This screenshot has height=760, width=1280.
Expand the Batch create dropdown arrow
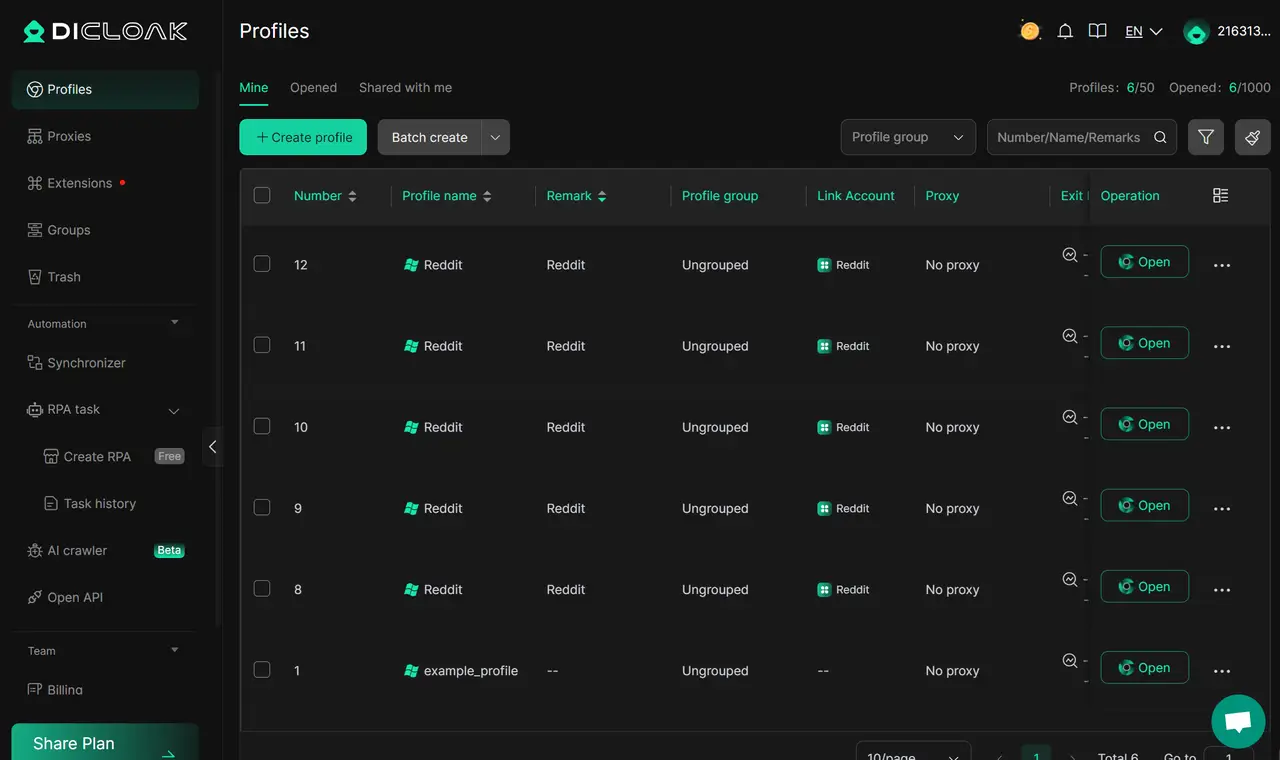495,137
